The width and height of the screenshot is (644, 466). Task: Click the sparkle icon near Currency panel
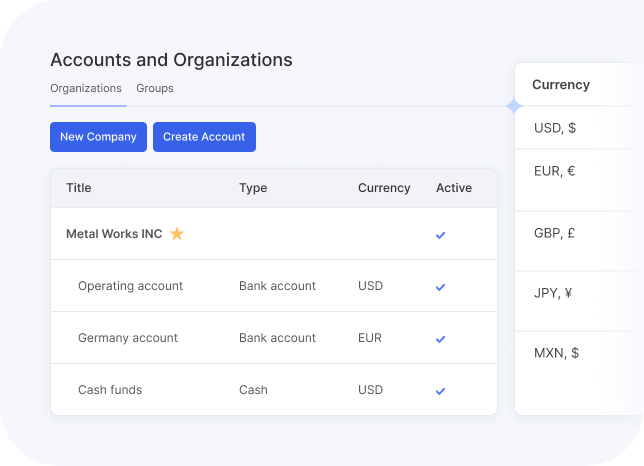coord(514,106)
